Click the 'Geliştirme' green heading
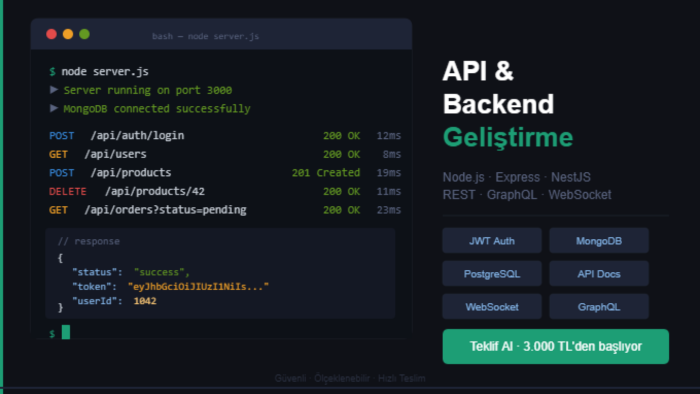700x394 pixels. coord(508,137)
